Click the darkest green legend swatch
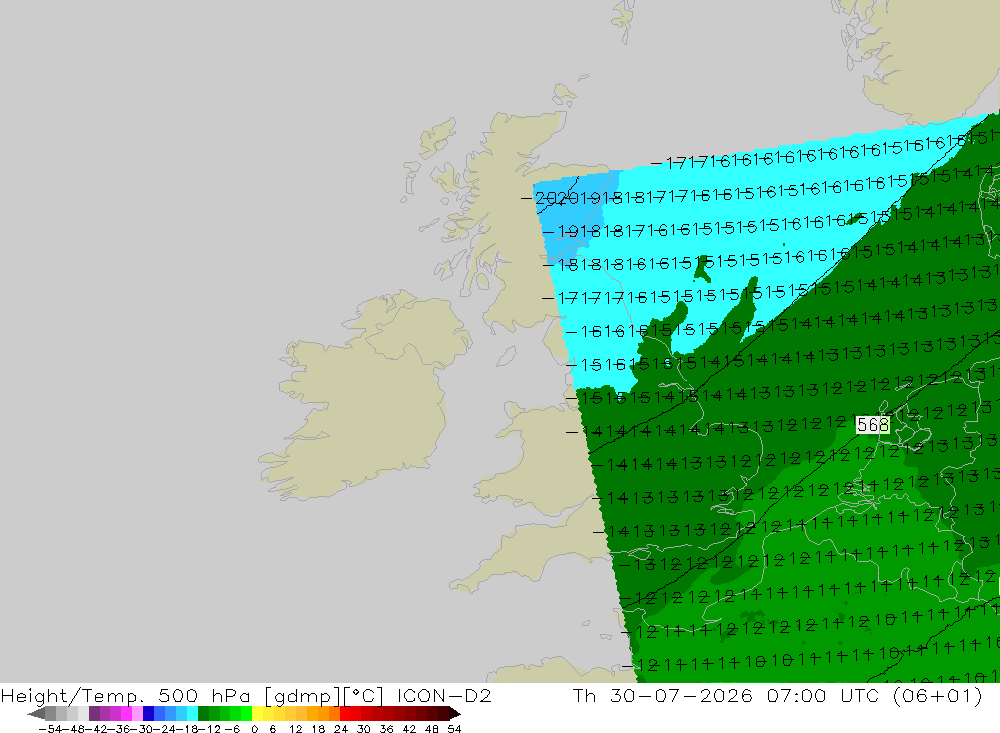 pyautogui.click(x=203, y=713)
